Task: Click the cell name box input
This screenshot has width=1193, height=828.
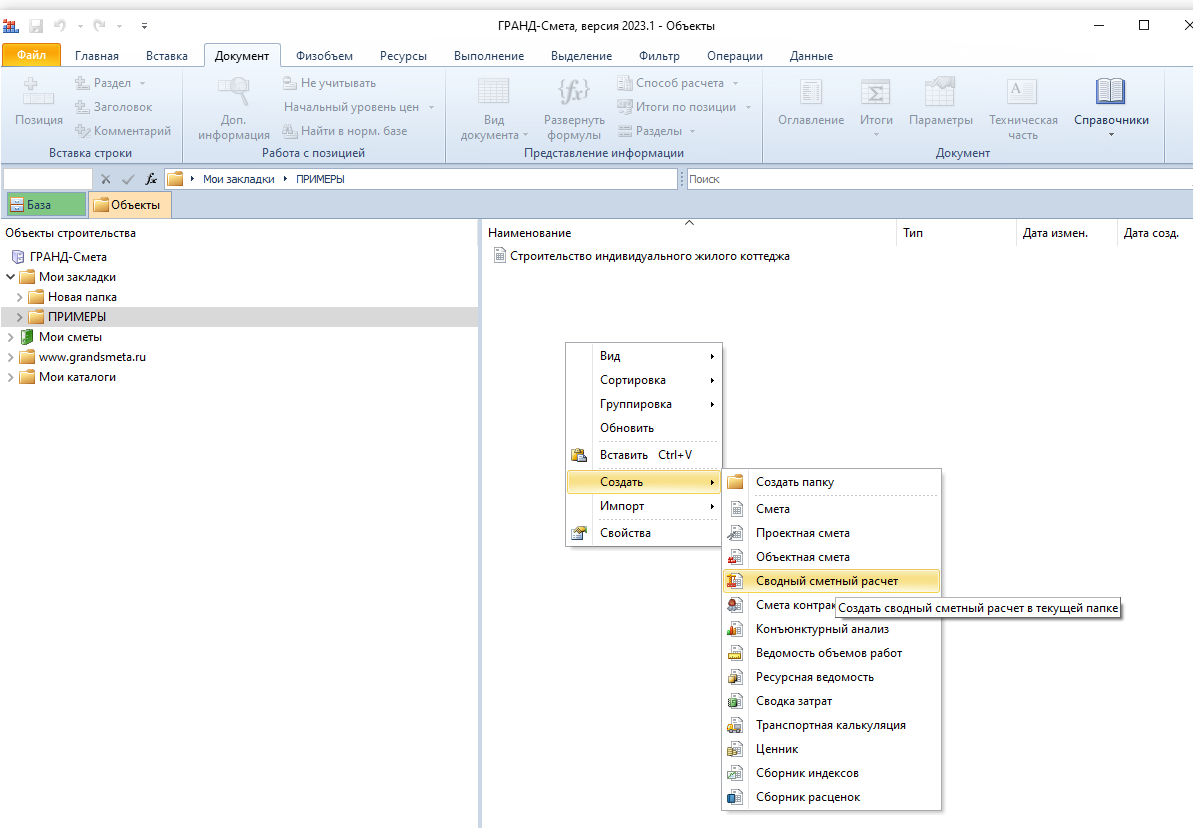Action: (48, 179)
